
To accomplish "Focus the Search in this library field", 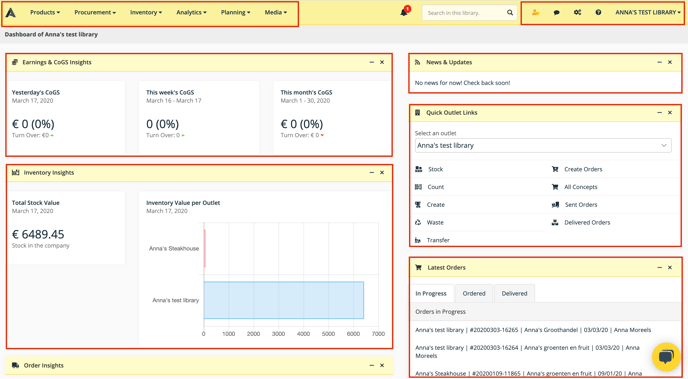I will coord(465,13).
